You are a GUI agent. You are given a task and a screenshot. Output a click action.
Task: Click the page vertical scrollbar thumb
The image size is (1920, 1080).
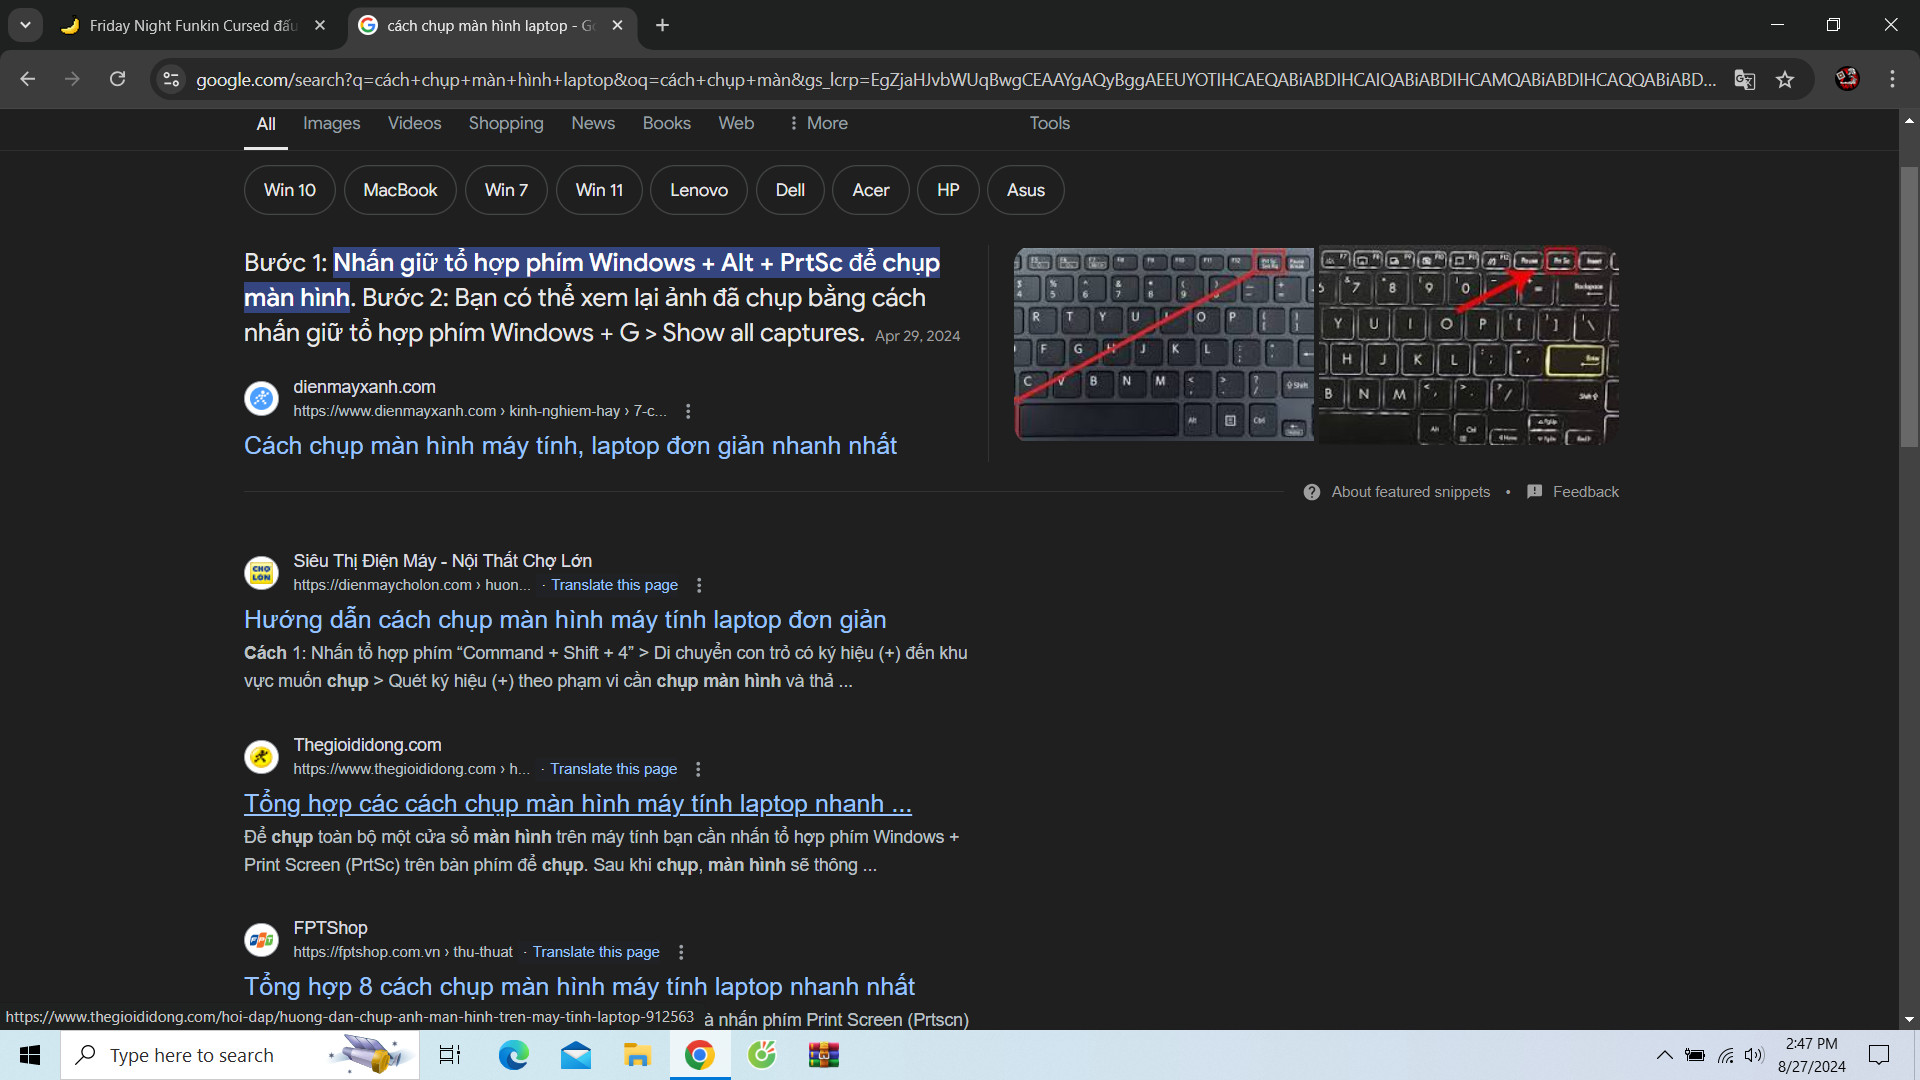1909,307
